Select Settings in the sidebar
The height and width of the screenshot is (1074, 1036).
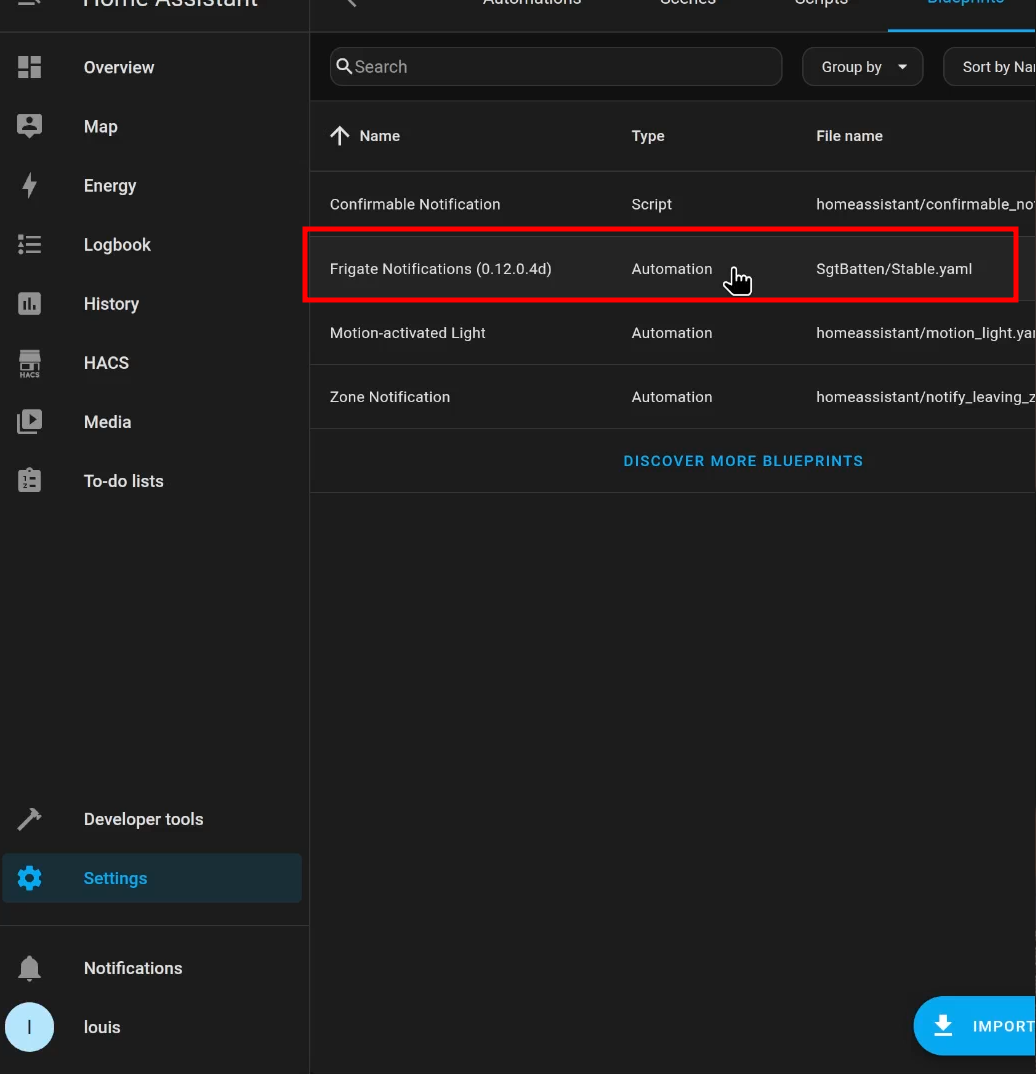tap(152, 878)
